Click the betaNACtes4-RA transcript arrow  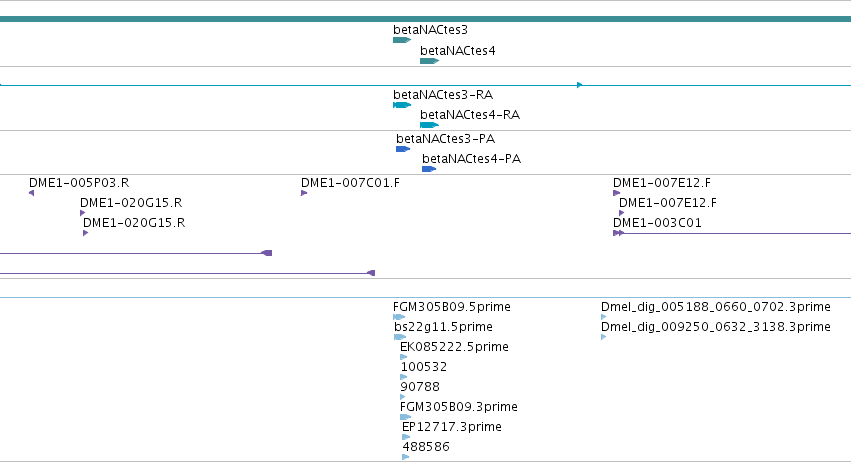pos(429,125)
